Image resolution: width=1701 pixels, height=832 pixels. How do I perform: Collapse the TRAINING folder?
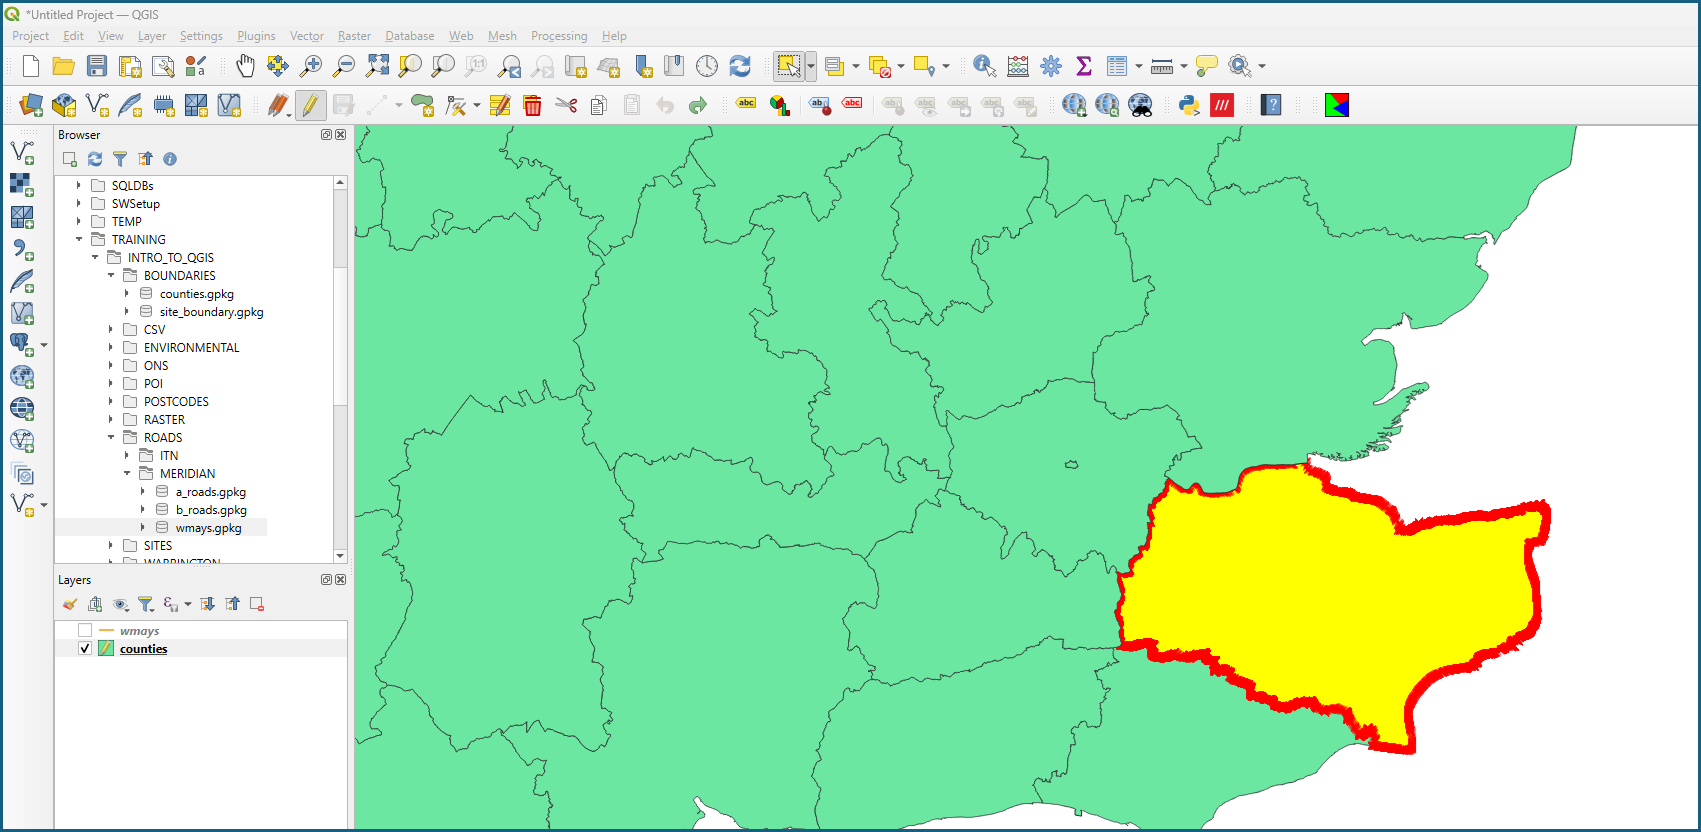[x=79, y=240]
